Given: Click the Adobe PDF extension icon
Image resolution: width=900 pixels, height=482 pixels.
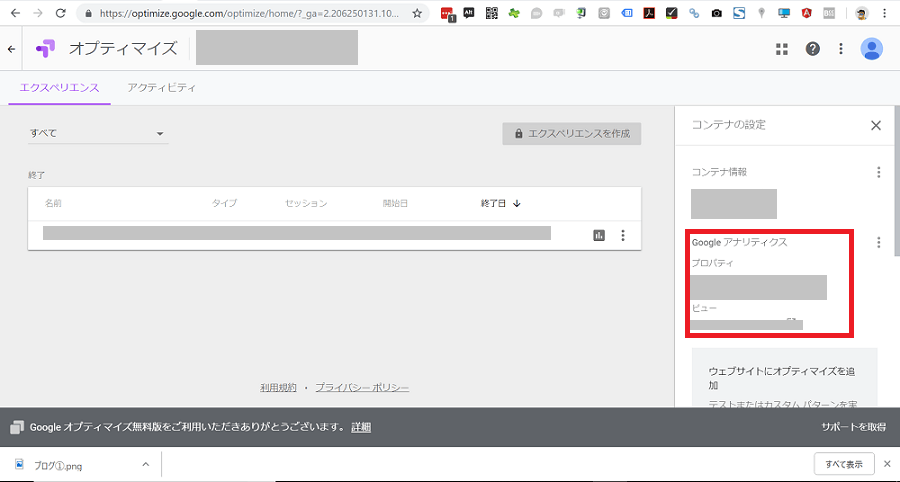Looking at the screenshot, I should (649, 13).
